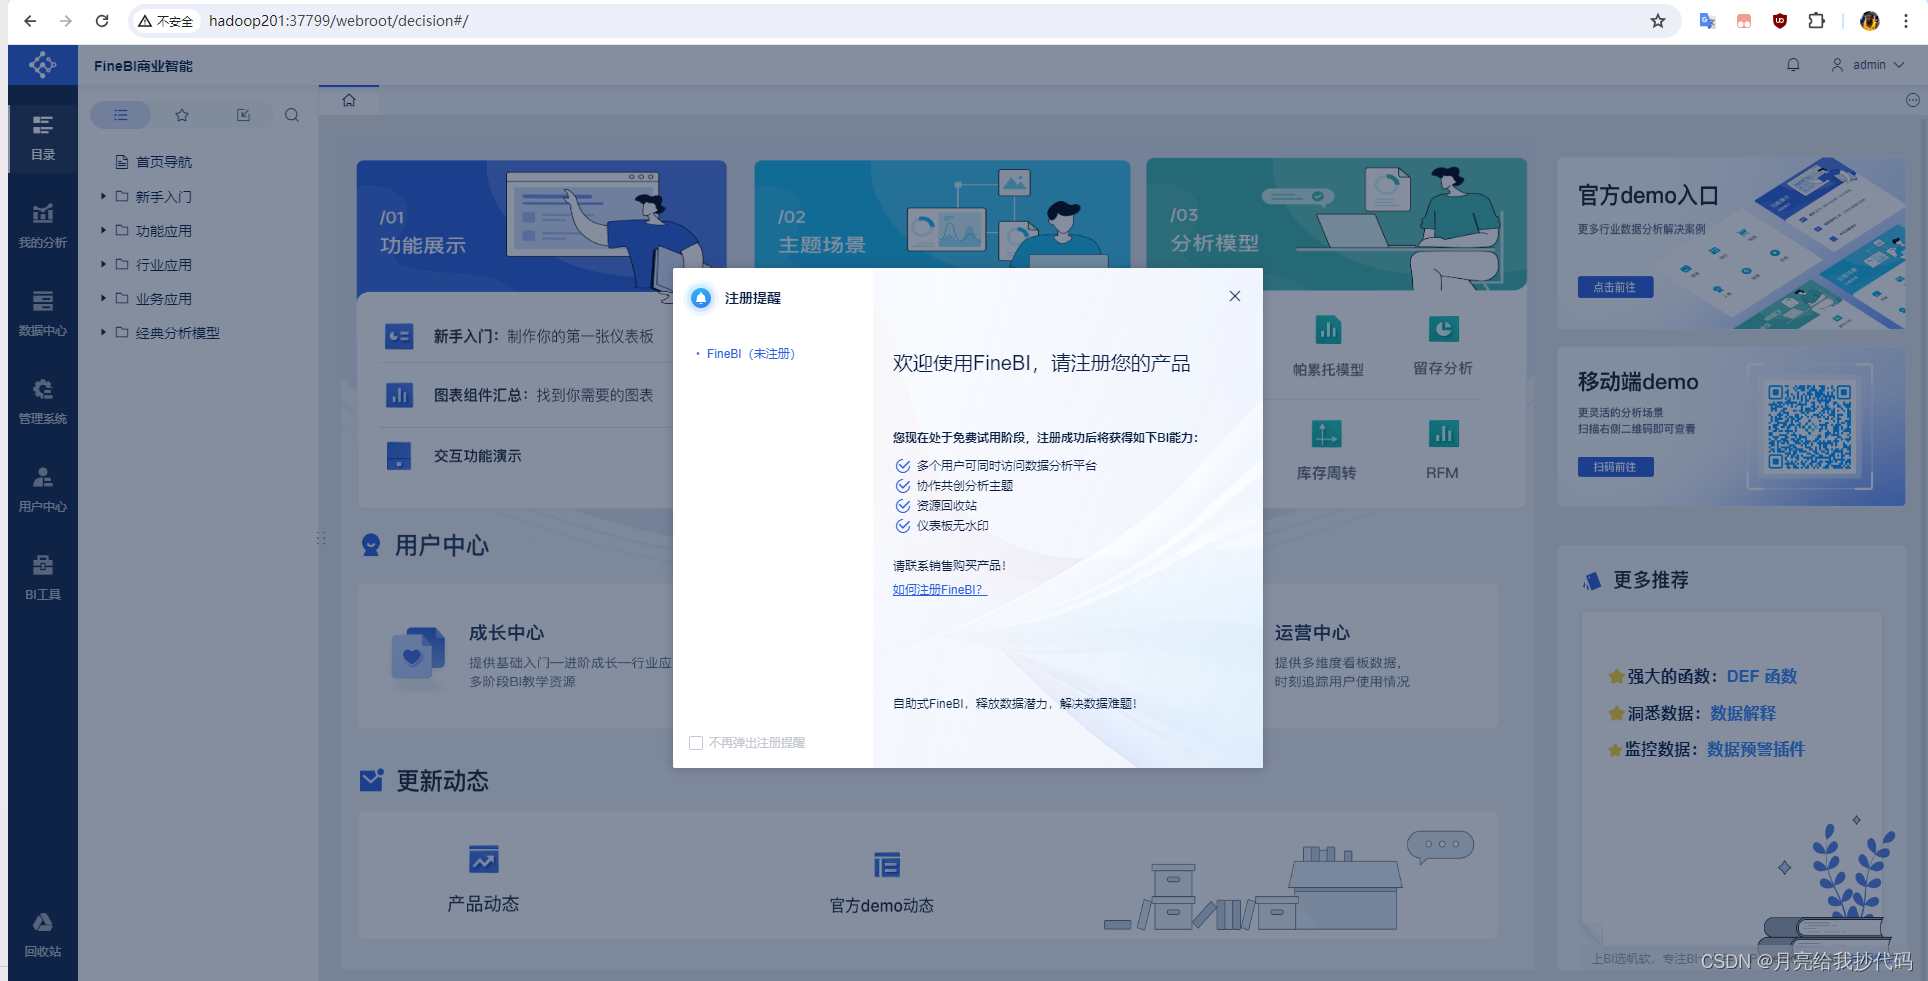The height and width of the screenshot is (981, 1928).
Task: Click the help smiley icon
Action: [1912, 100]
